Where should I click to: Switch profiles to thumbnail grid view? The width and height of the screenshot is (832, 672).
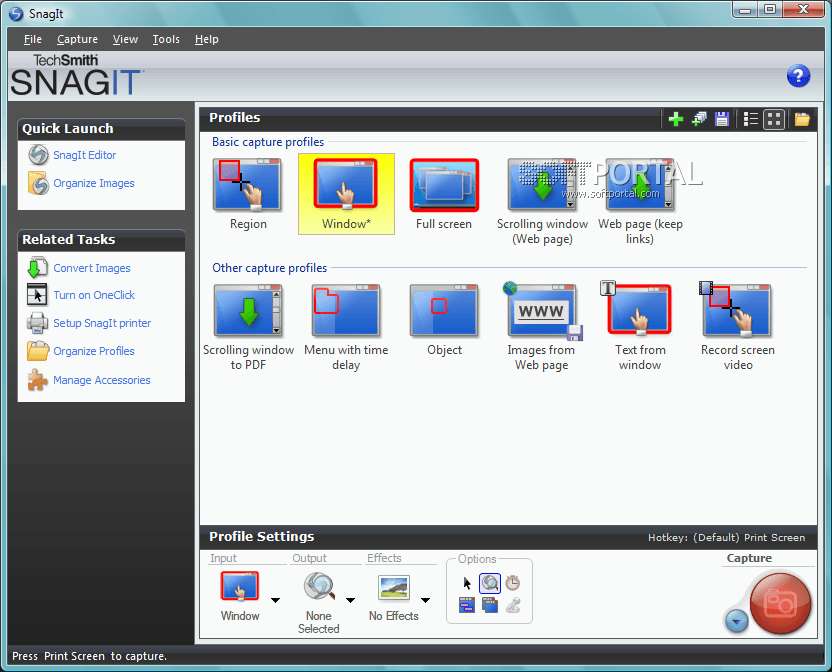coord(774,119)
